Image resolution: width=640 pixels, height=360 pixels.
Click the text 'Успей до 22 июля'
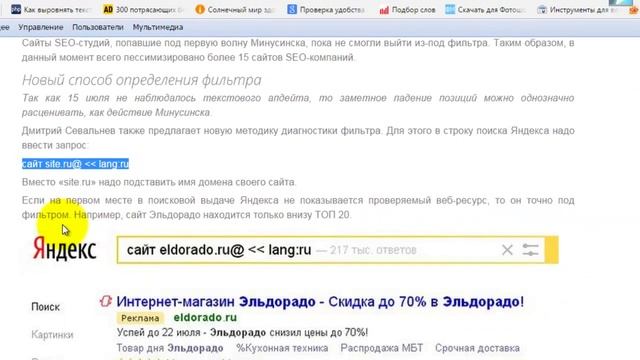tap(158, 333)
